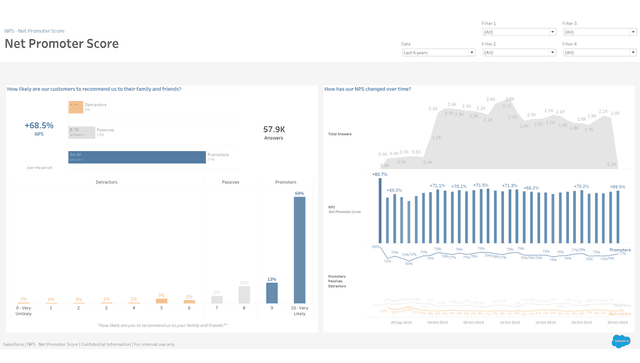Click the 13% bar for score 9
Image resolution: width=640 pixels, height=363 pixels.
(x=272, y=293)
